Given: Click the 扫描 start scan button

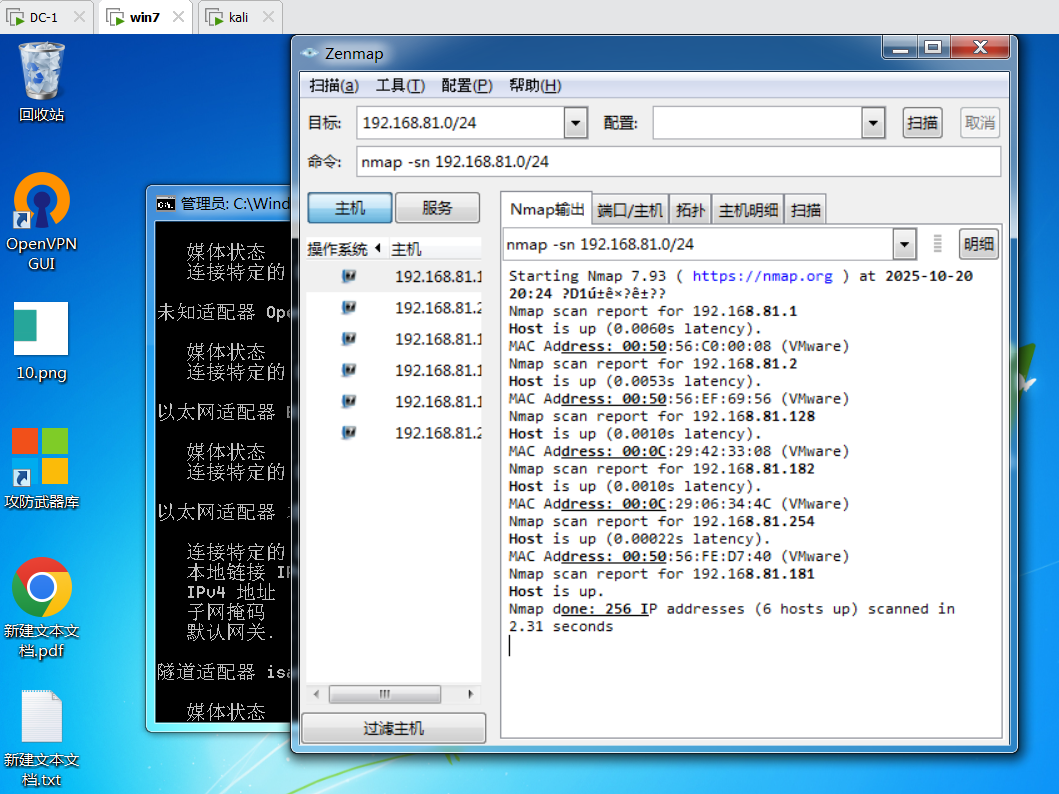Looking at the screenshot, I should [x=923, y=123].
